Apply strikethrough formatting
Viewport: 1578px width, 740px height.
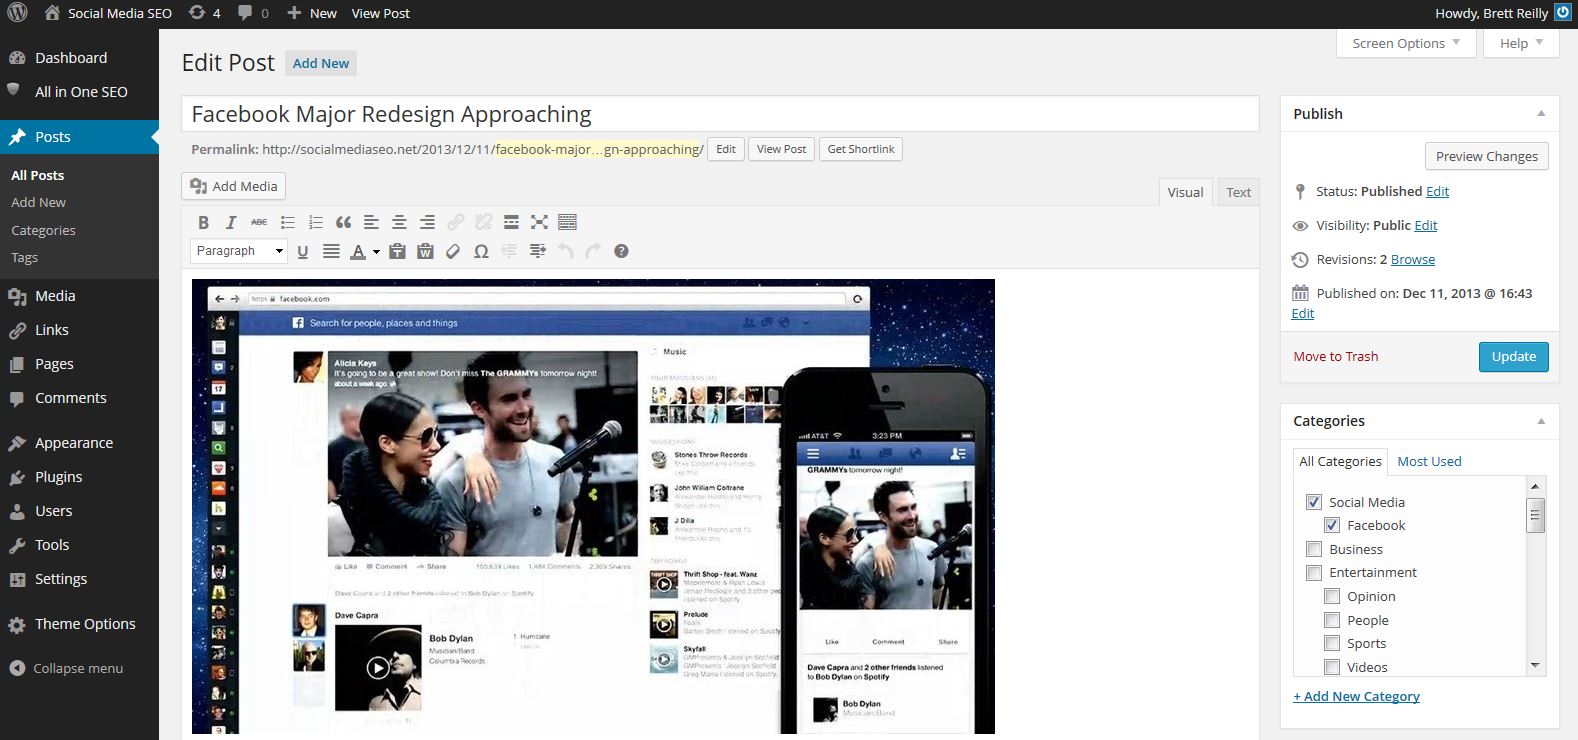(x=259, y=222)
